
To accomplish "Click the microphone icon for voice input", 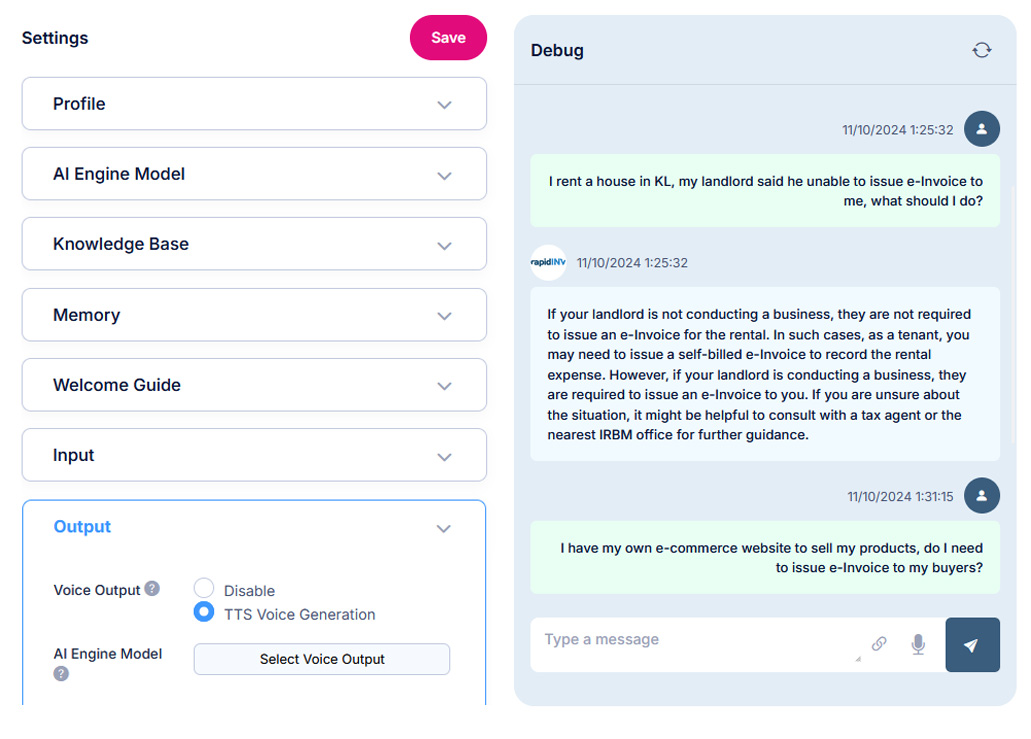I will pos(918,644).
